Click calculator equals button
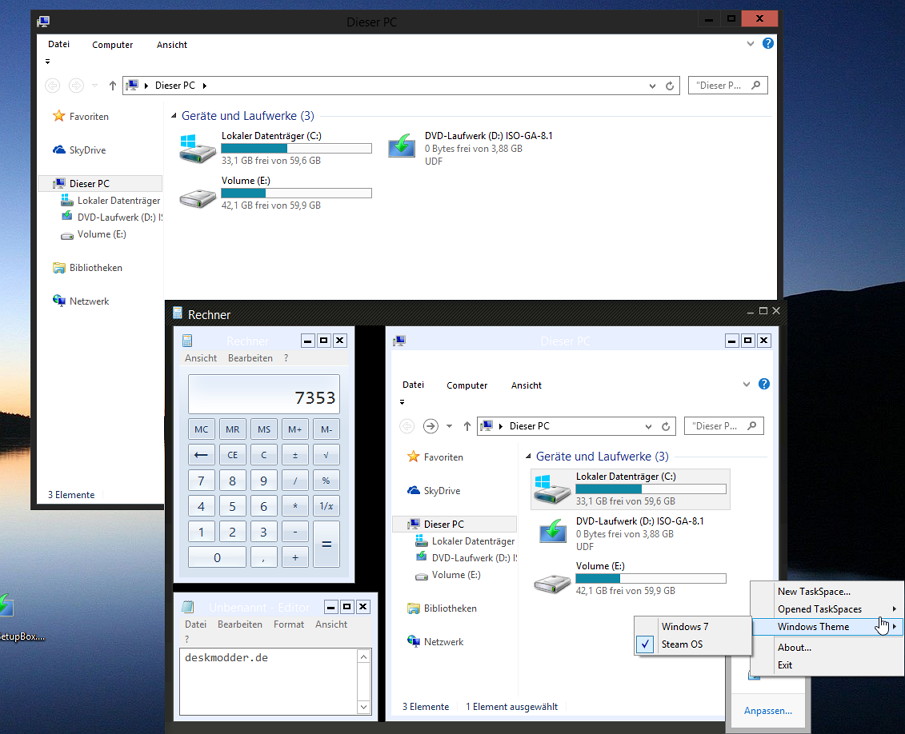The height and width of the screenshot is (734, 905). click(326, 544)
